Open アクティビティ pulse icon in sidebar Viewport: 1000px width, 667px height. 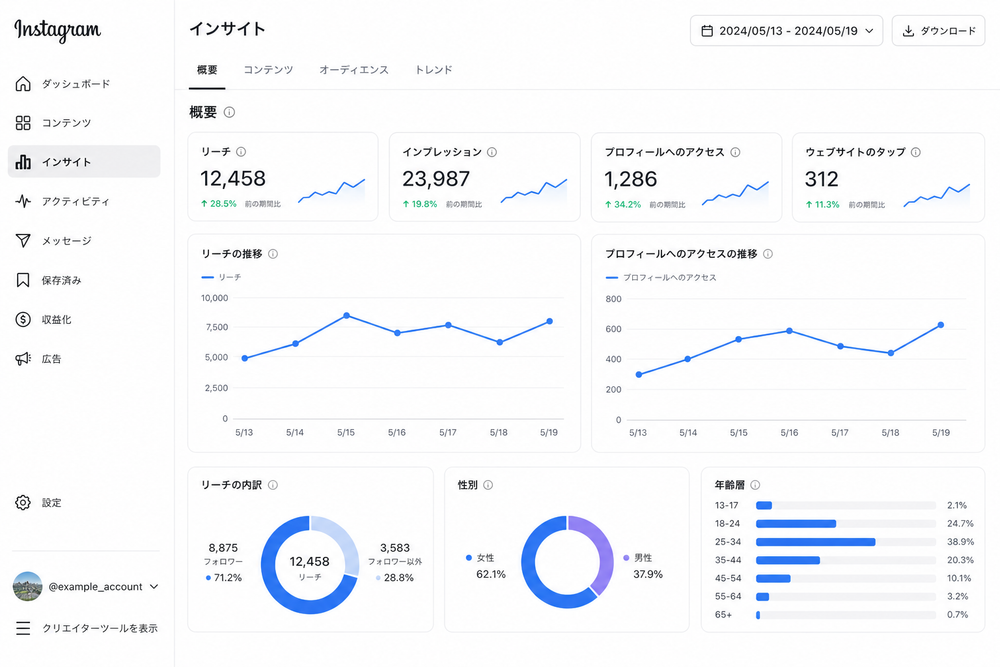(23, 202)
